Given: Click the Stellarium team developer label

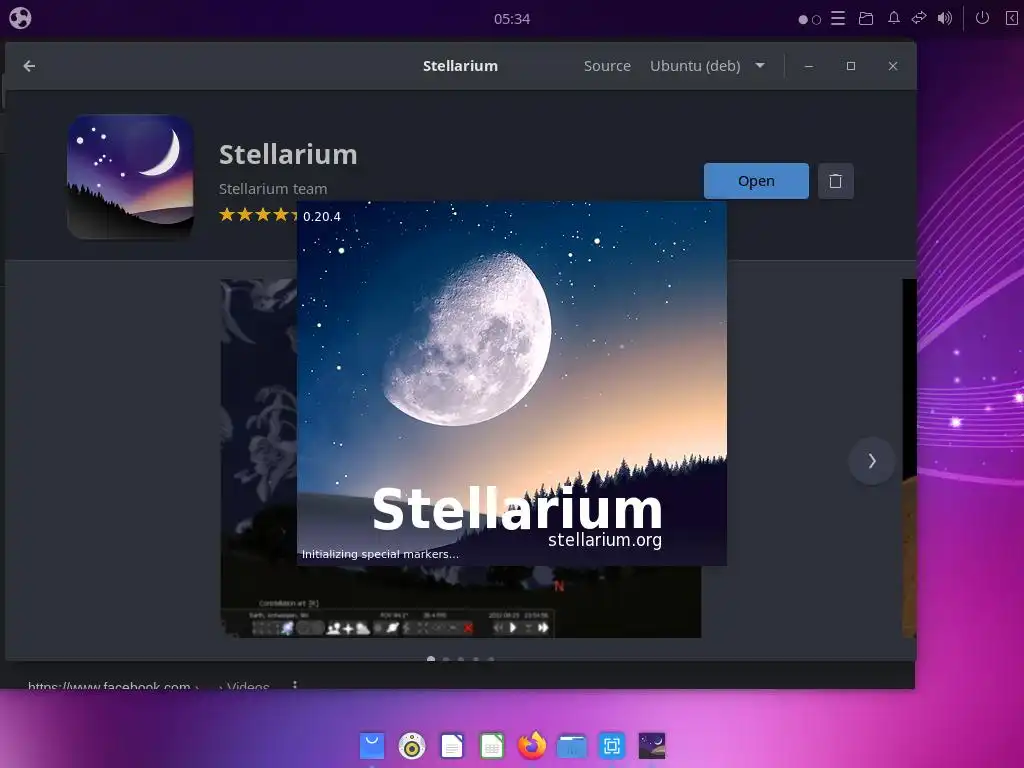Looking at the screenshot, I should 273,189.
